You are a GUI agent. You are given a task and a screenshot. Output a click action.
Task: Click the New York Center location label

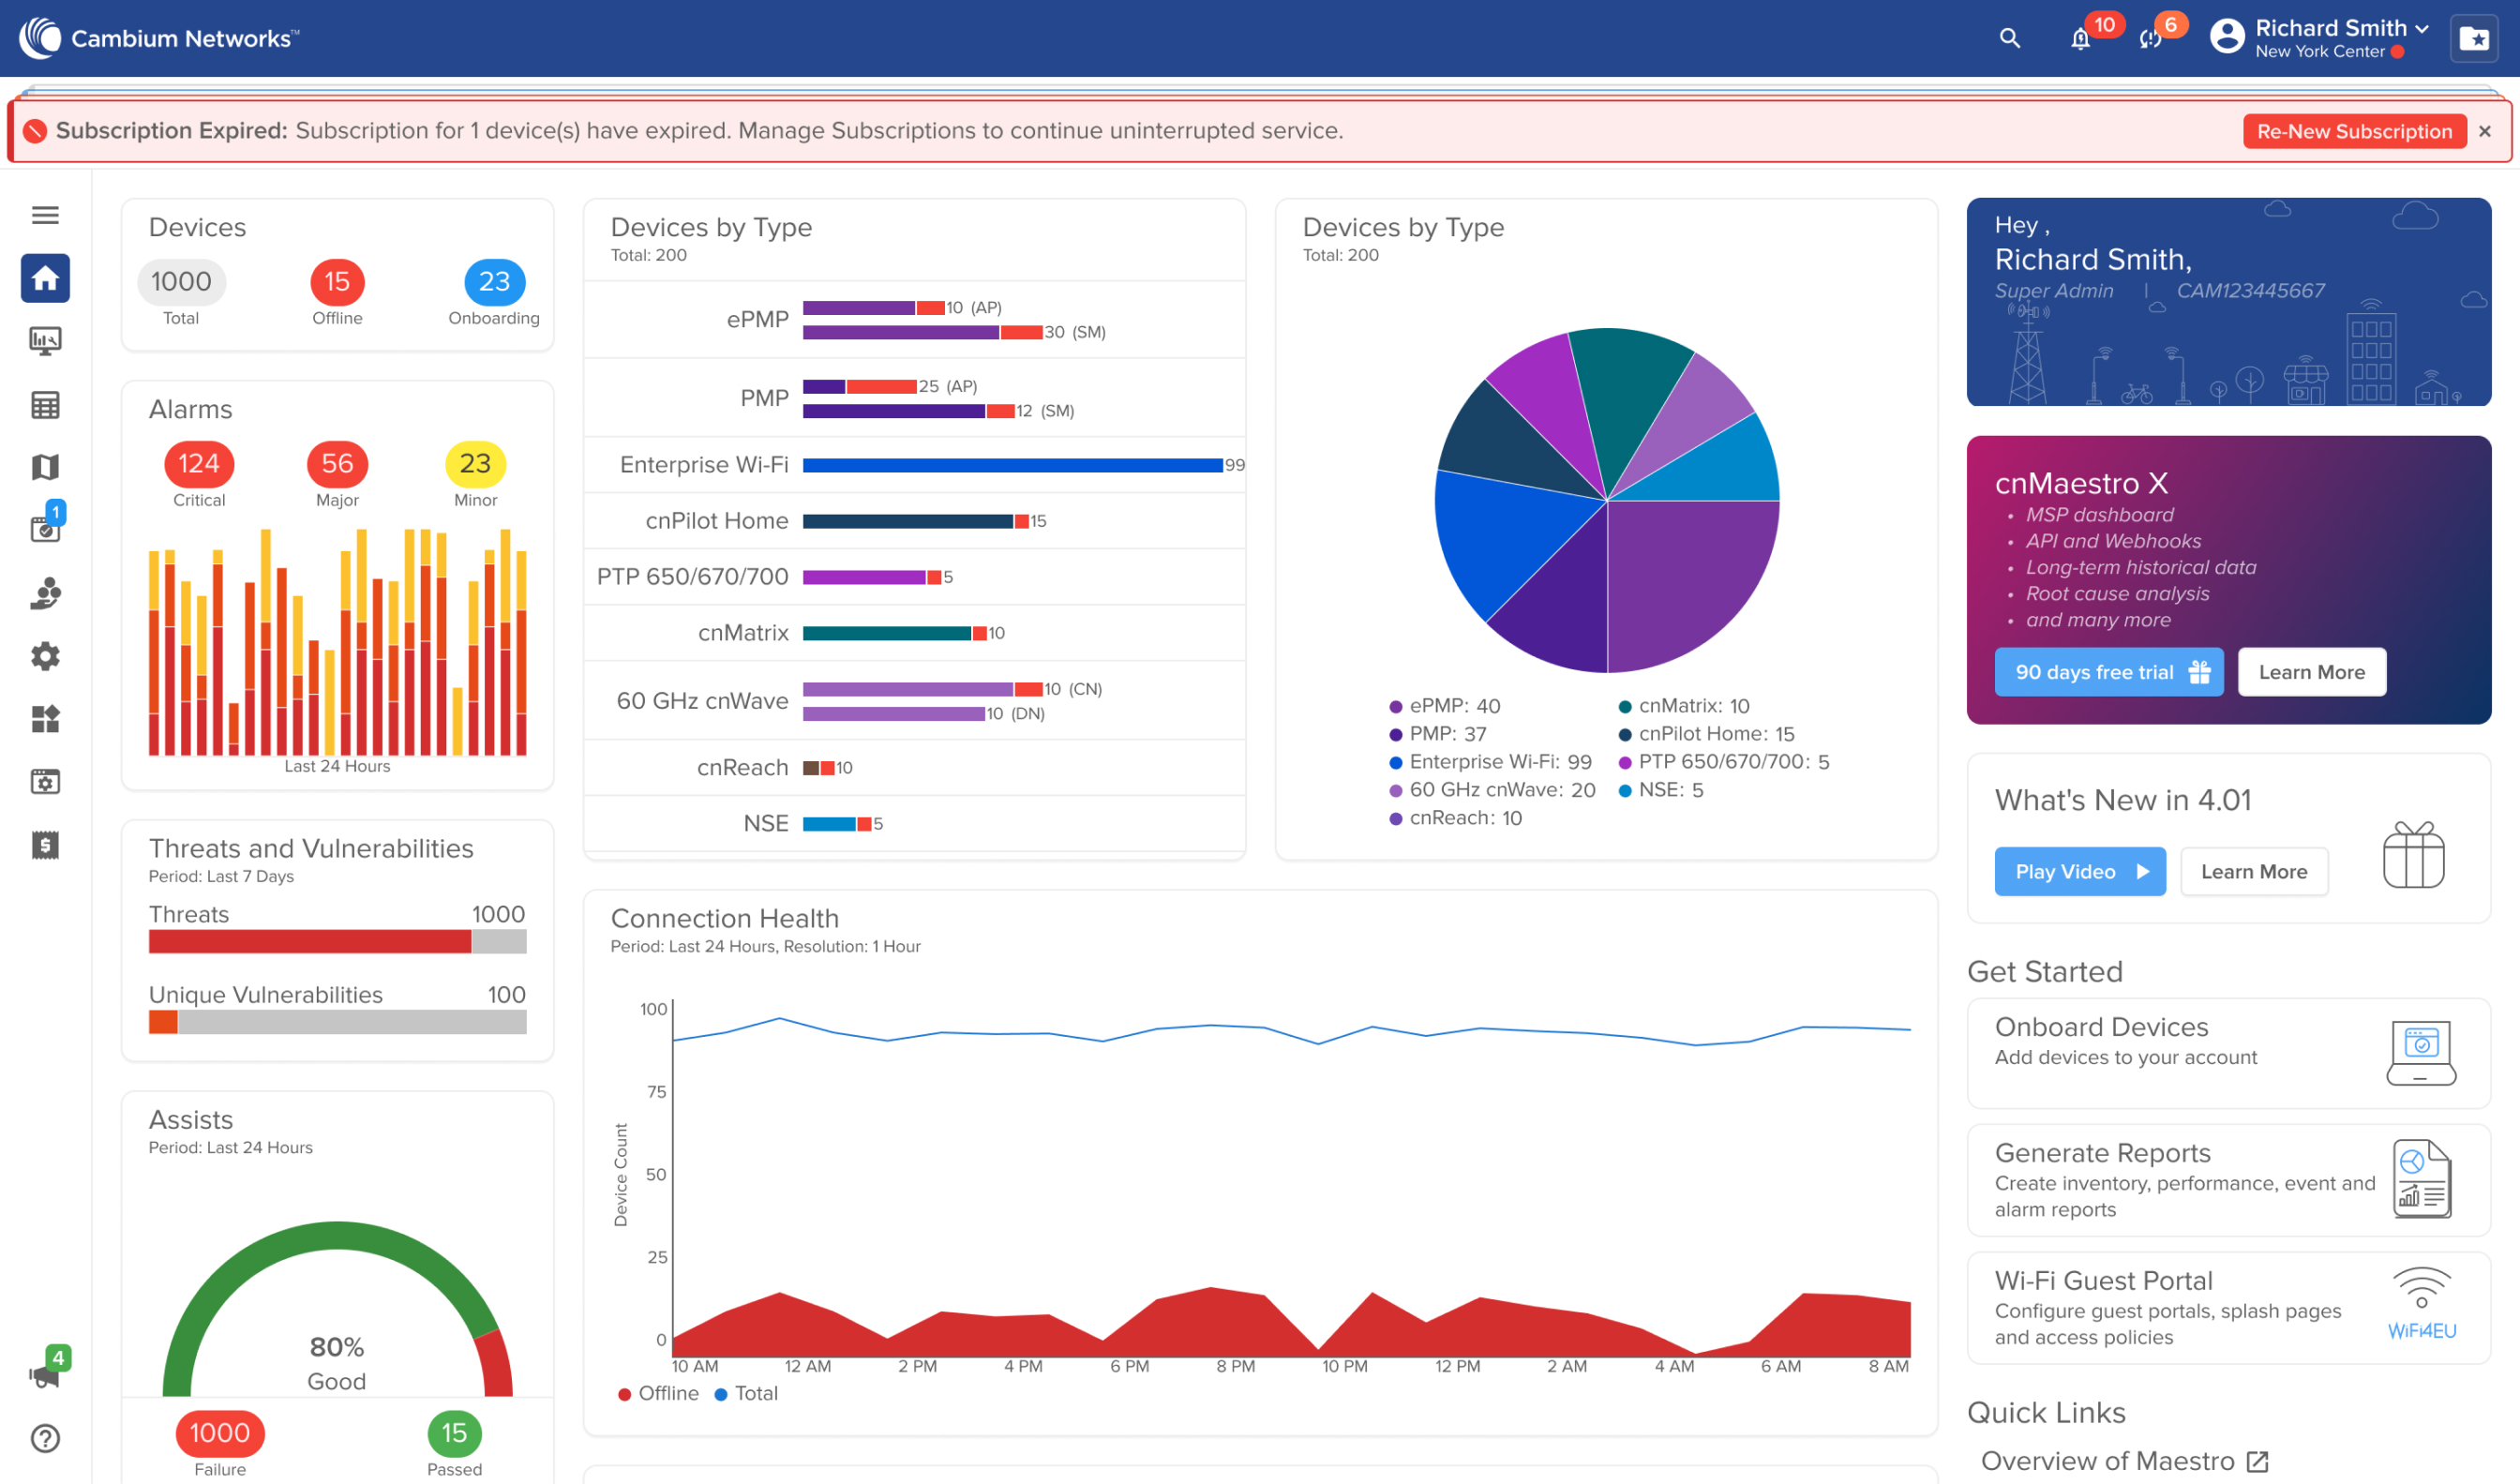click(x=2320, y=52)
